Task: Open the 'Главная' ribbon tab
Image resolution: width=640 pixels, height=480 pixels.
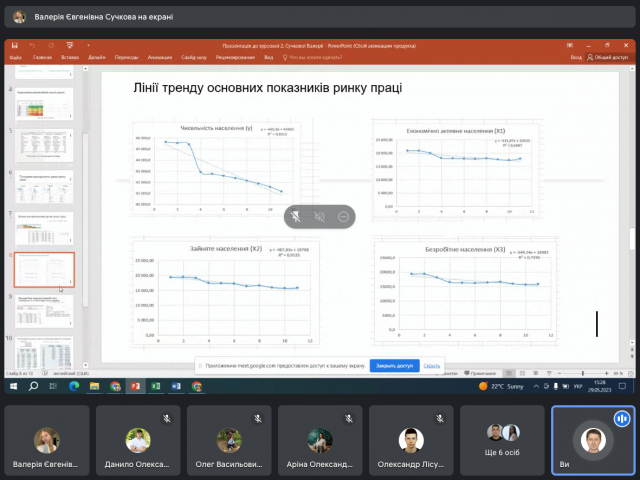Action: [42, 57]
